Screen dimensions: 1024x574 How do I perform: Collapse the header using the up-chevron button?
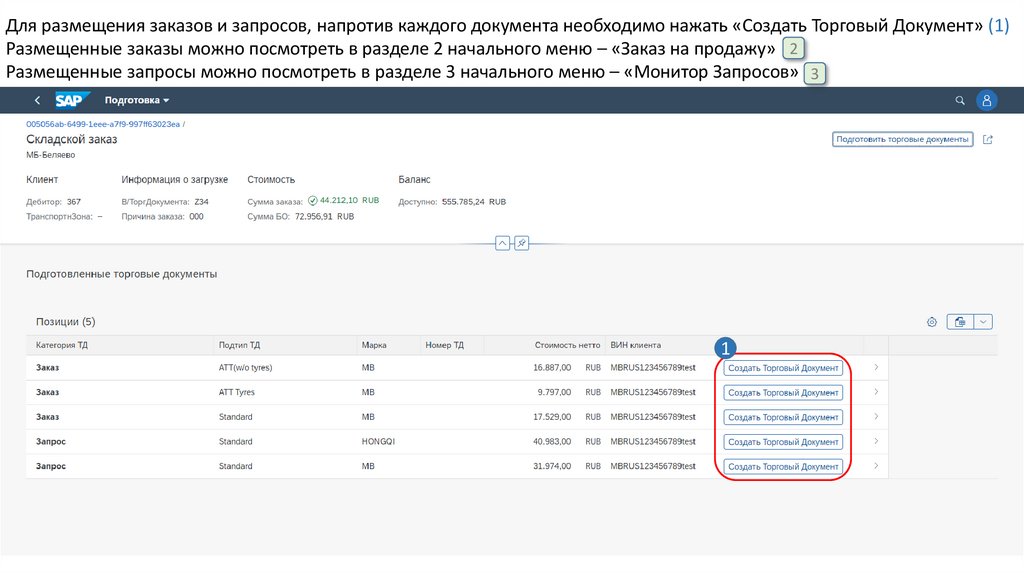503,243
